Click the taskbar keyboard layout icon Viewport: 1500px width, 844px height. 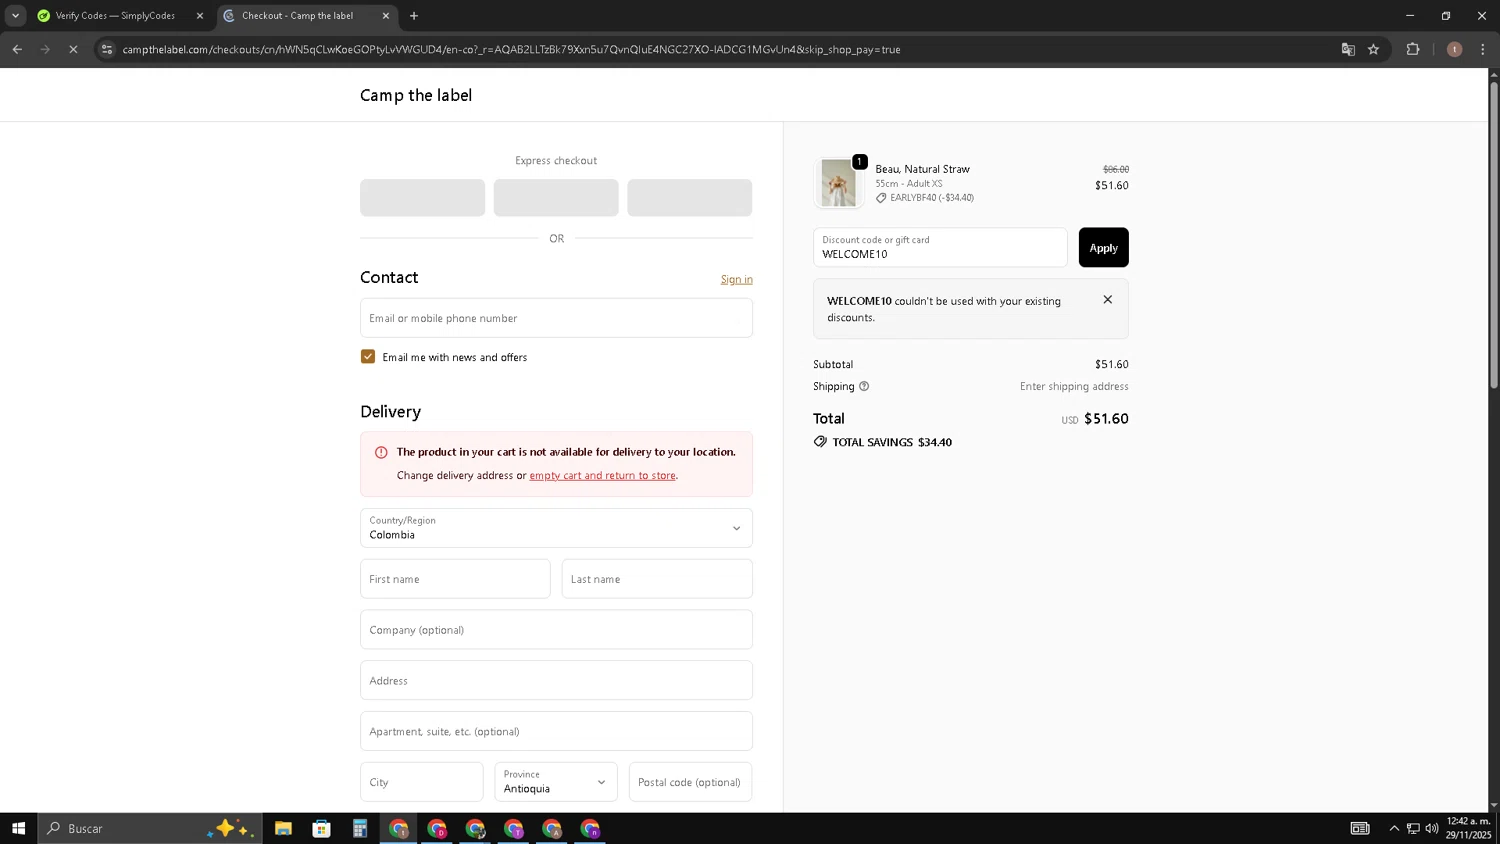click(x=1360, y=828)
